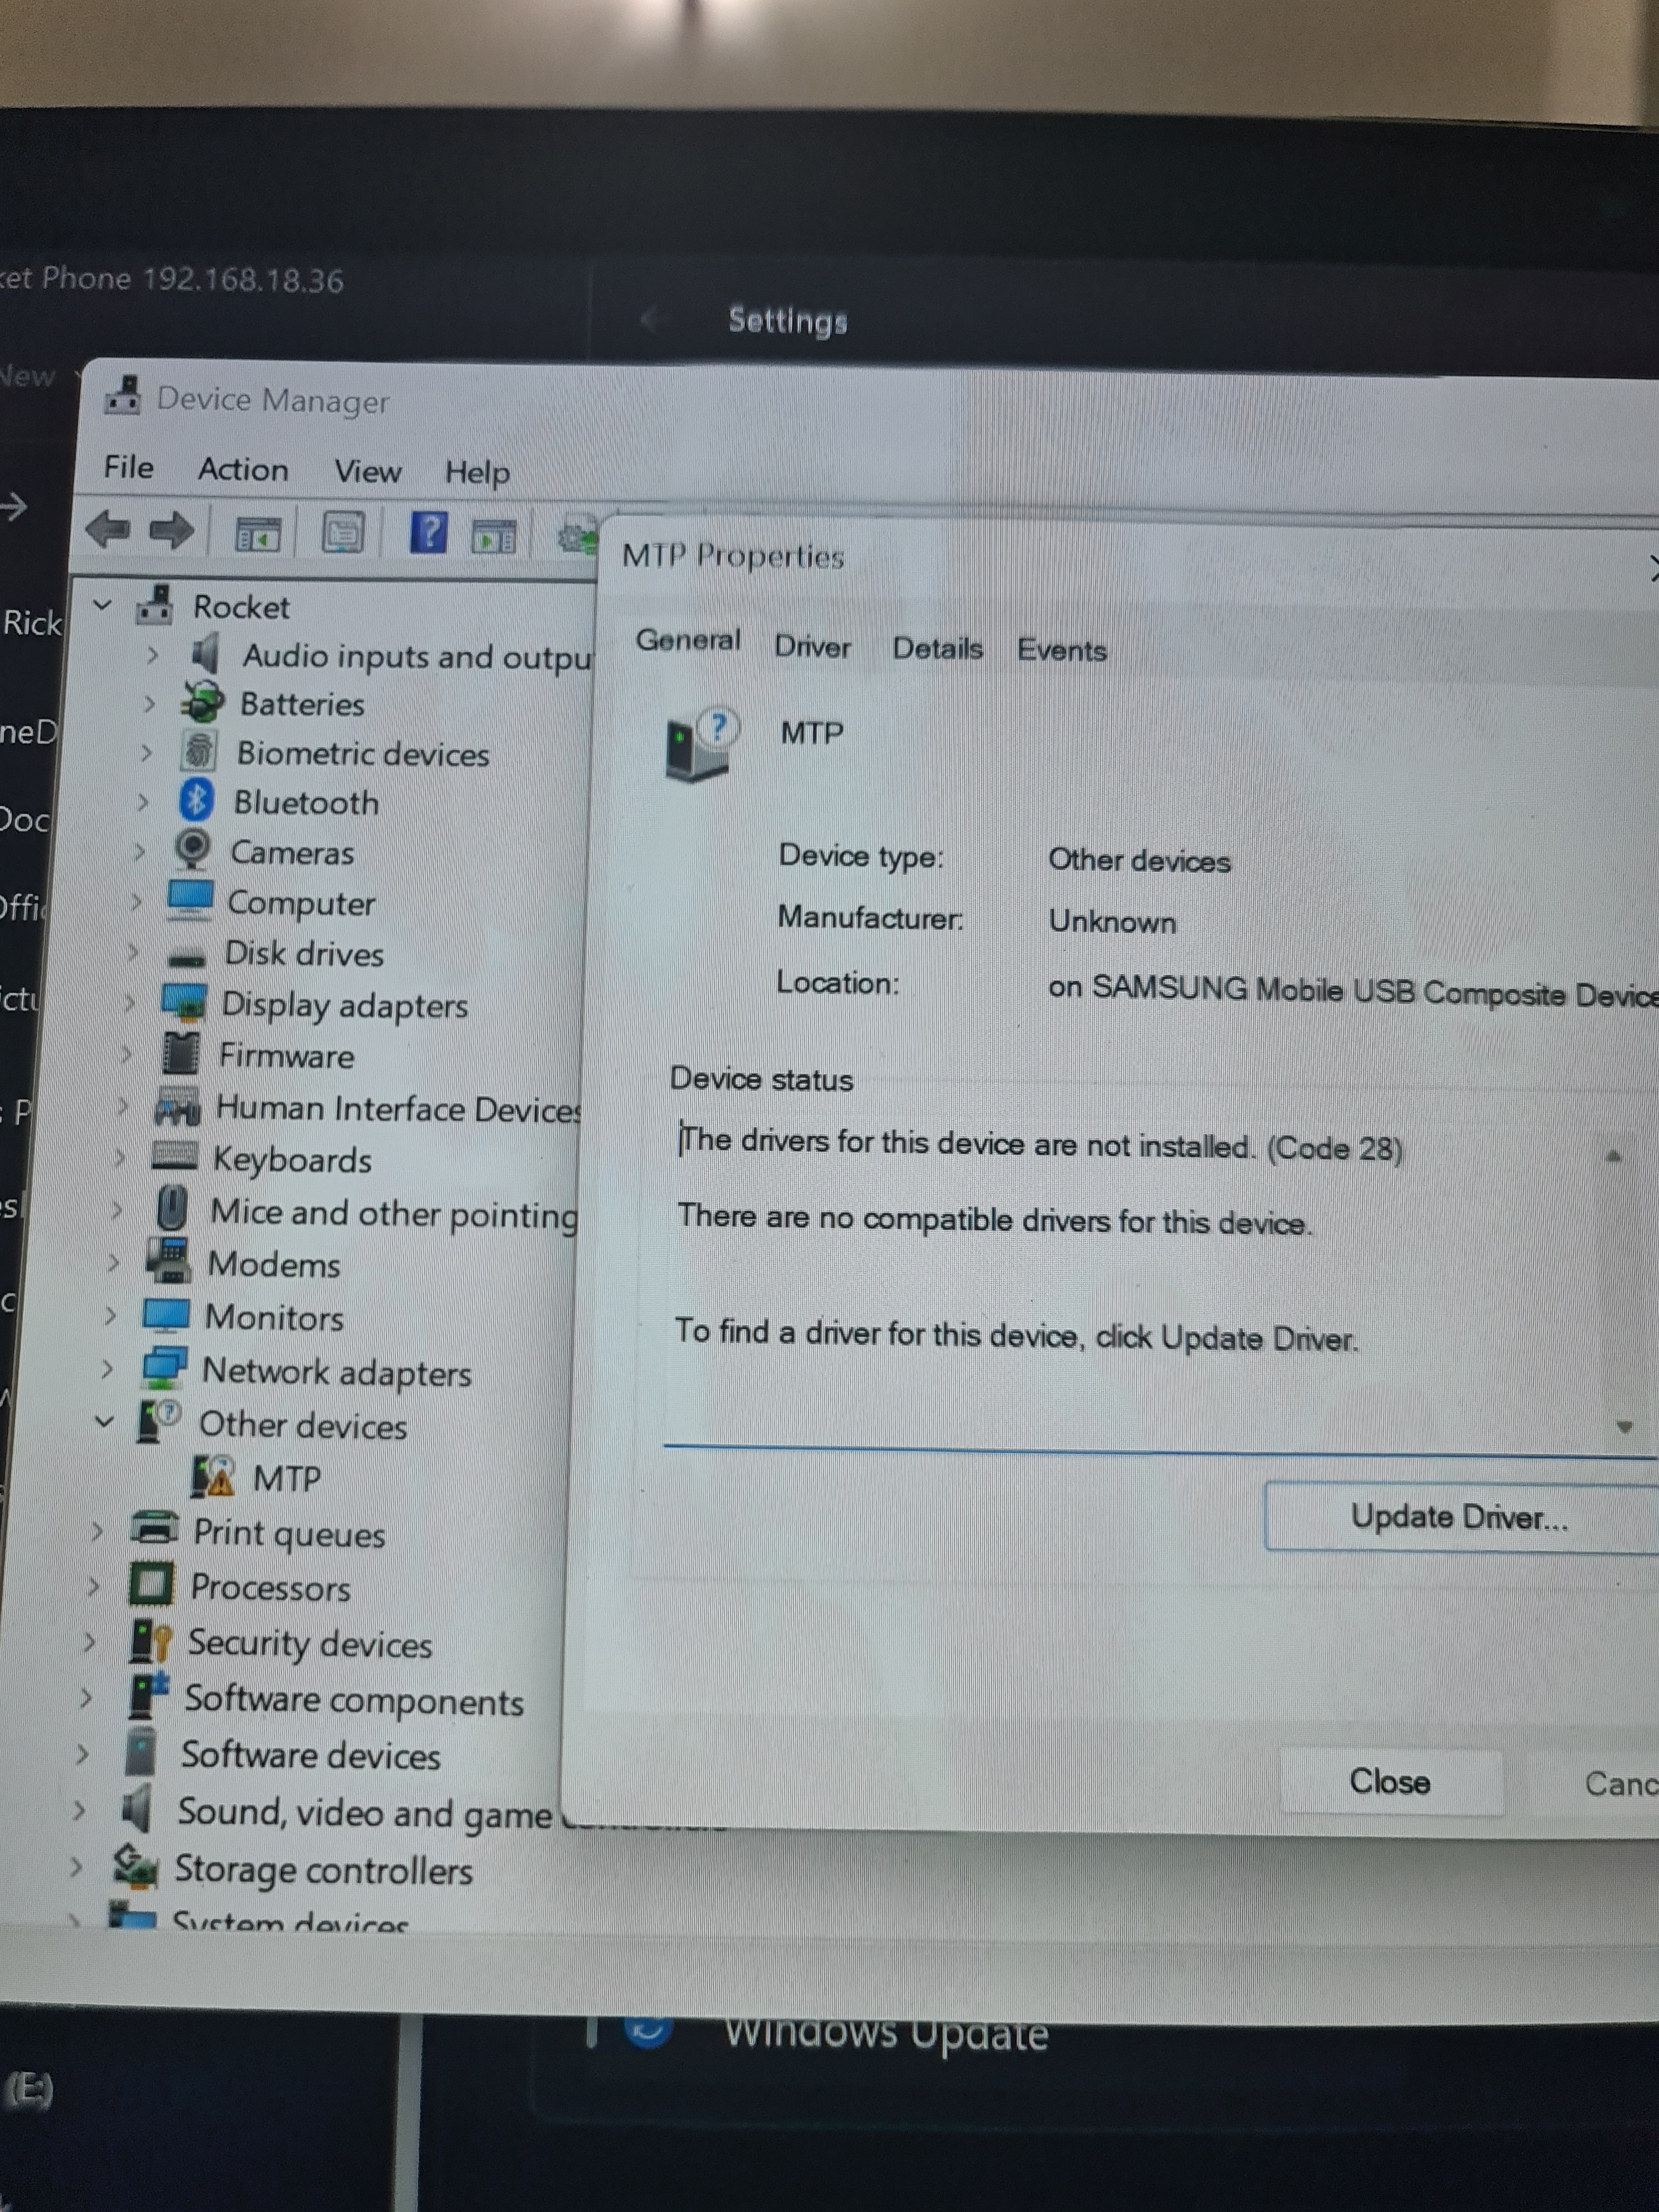Collapse the Other devices node
The width and height of the screenshot is (1659, 2212).
104,1421
